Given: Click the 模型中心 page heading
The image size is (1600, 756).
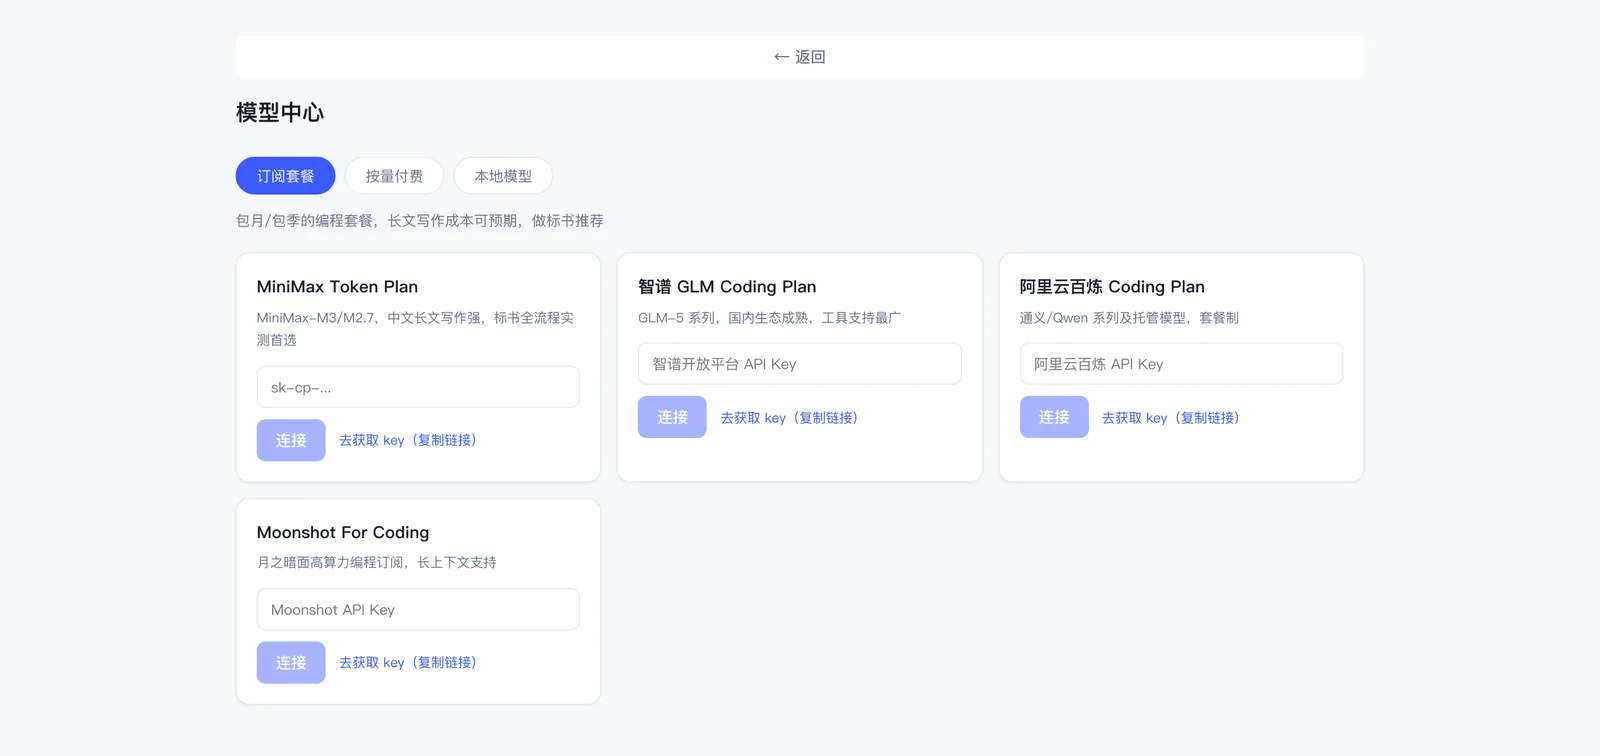Looking at the screenshot, I should 280,113.
